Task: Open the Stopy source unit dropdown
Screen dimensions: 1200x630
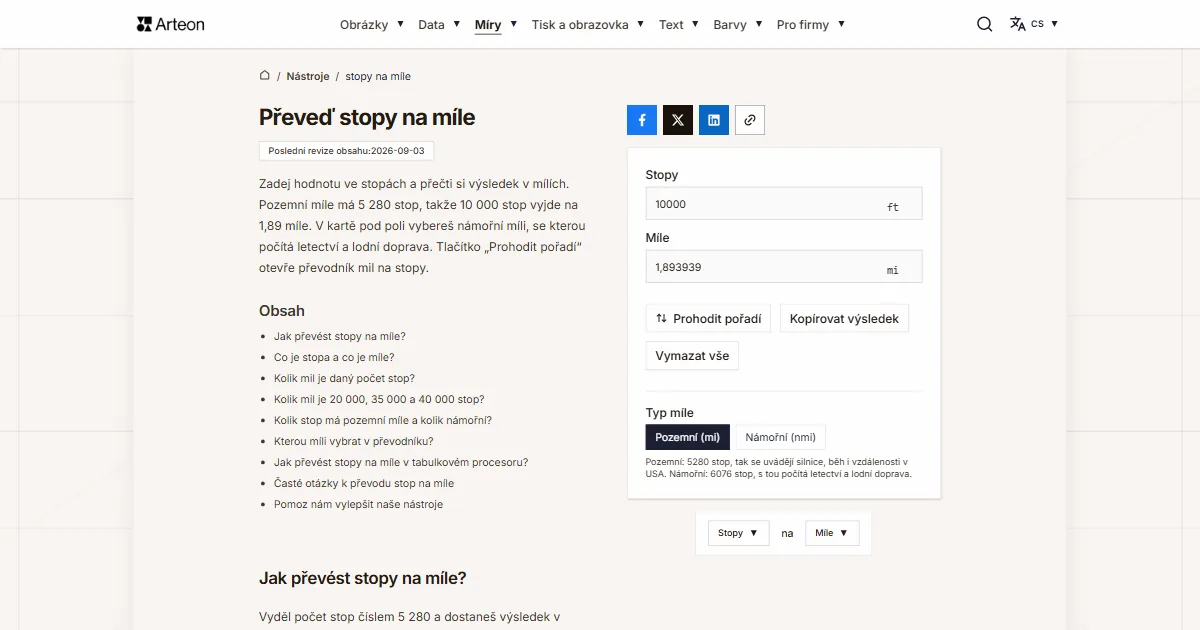Action: 739,533
